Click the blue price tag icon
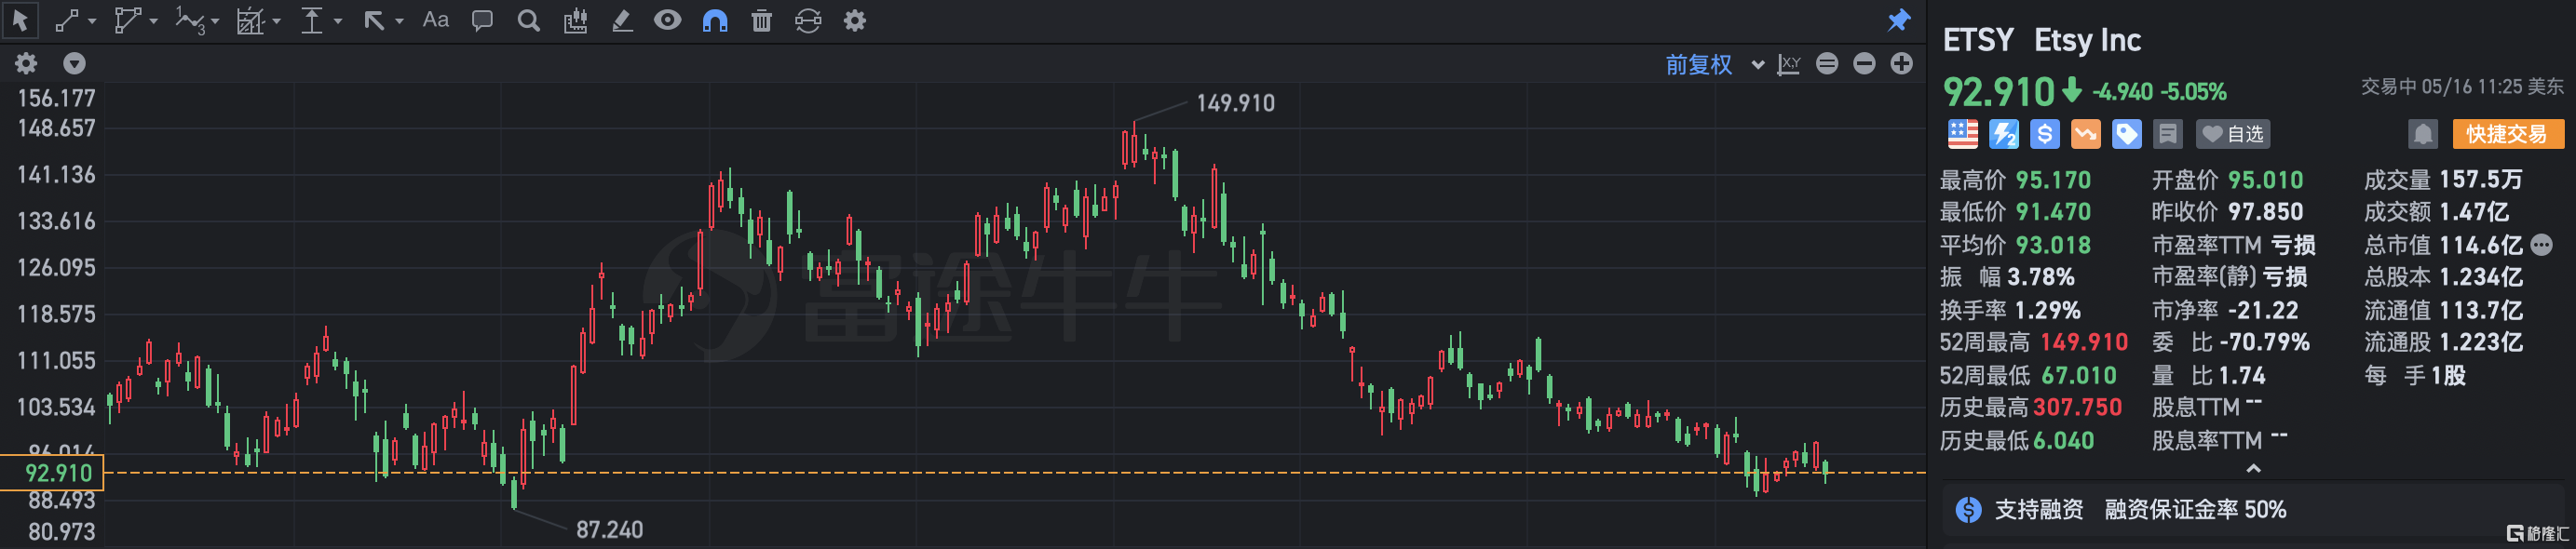This screenshot has width=2576, height=549. [2127, 133]
